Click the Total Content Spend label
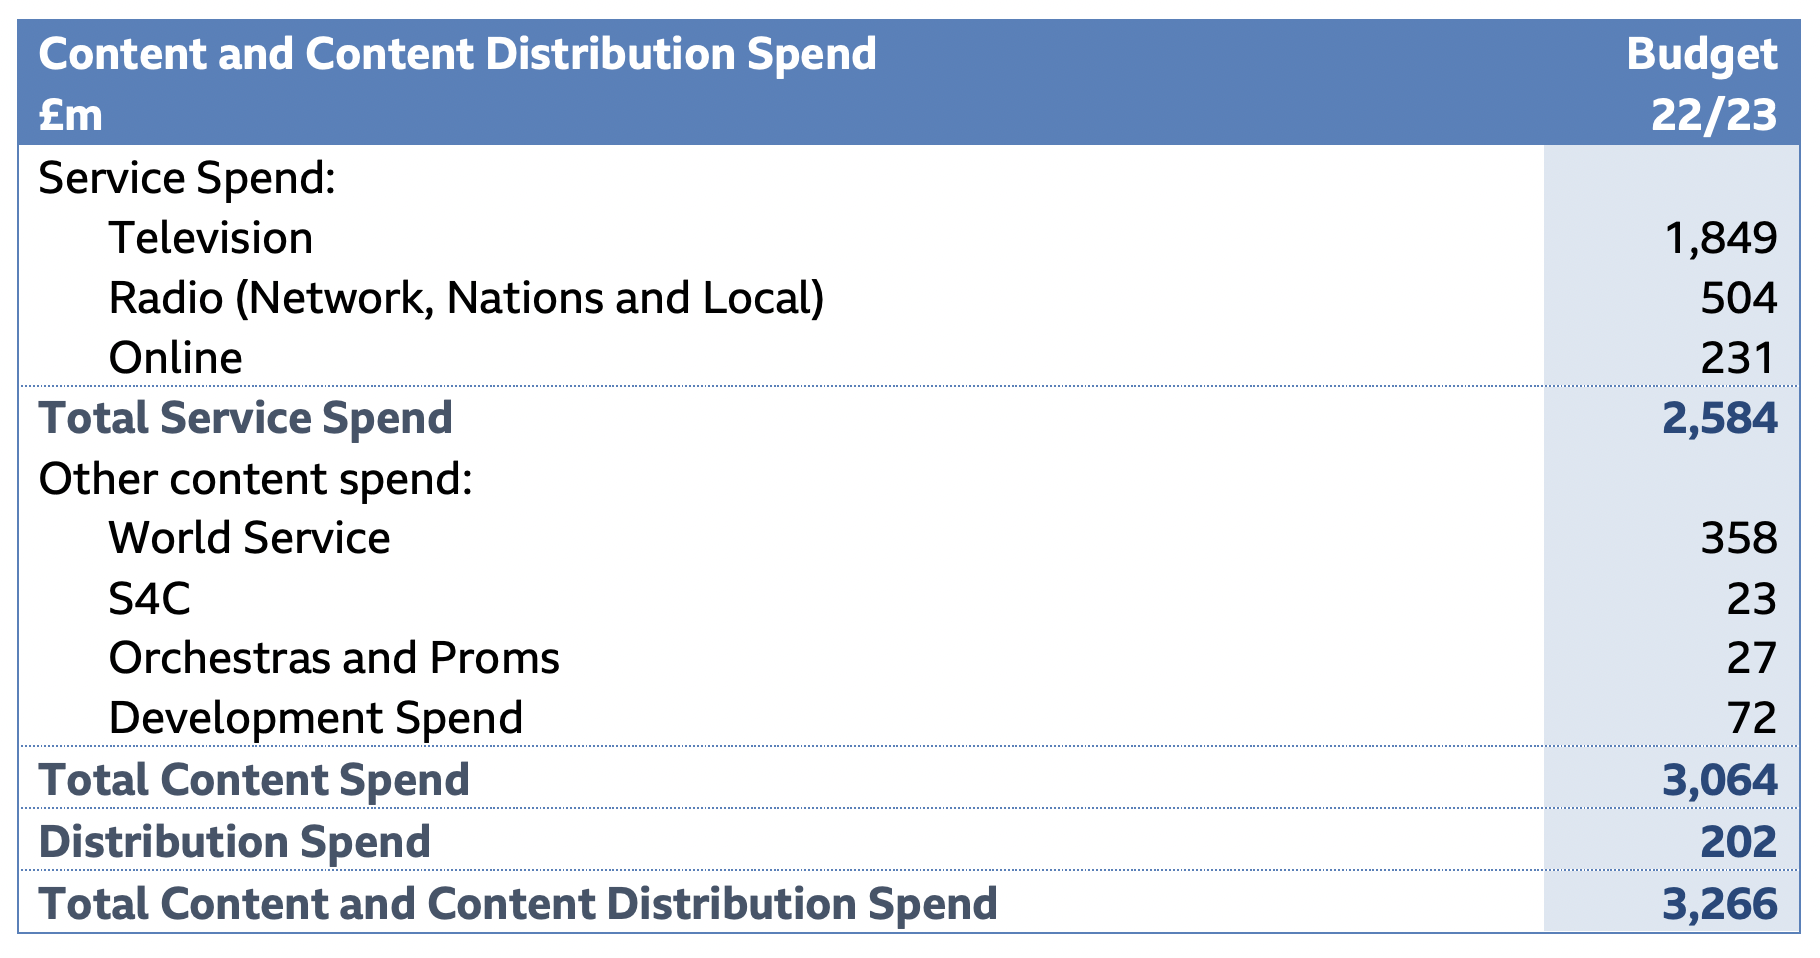This screenshot has width=1820, height=958. click(x=254, y=781)
